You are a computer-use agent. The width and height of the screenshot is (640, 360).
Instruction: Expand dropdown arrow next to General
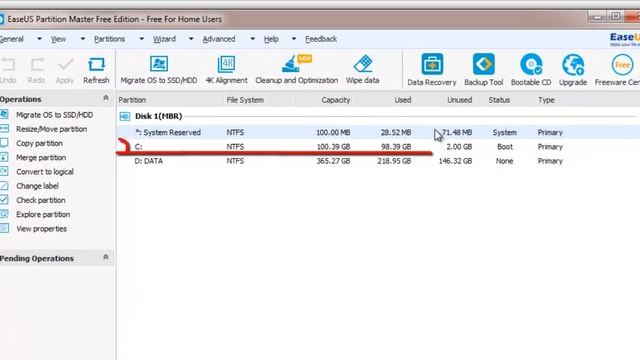[39, 39]
